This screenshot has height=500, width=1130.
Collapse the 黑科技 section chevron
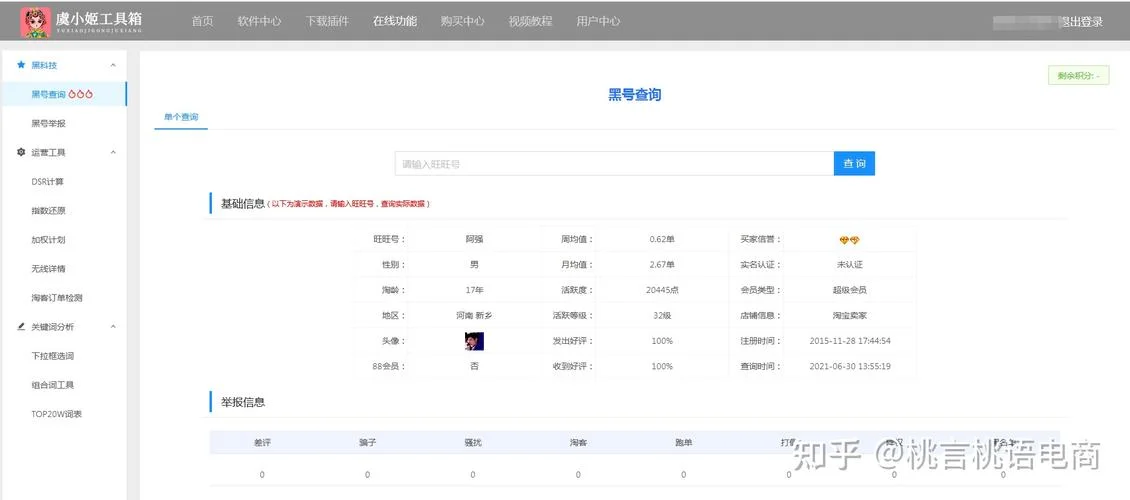113,65
